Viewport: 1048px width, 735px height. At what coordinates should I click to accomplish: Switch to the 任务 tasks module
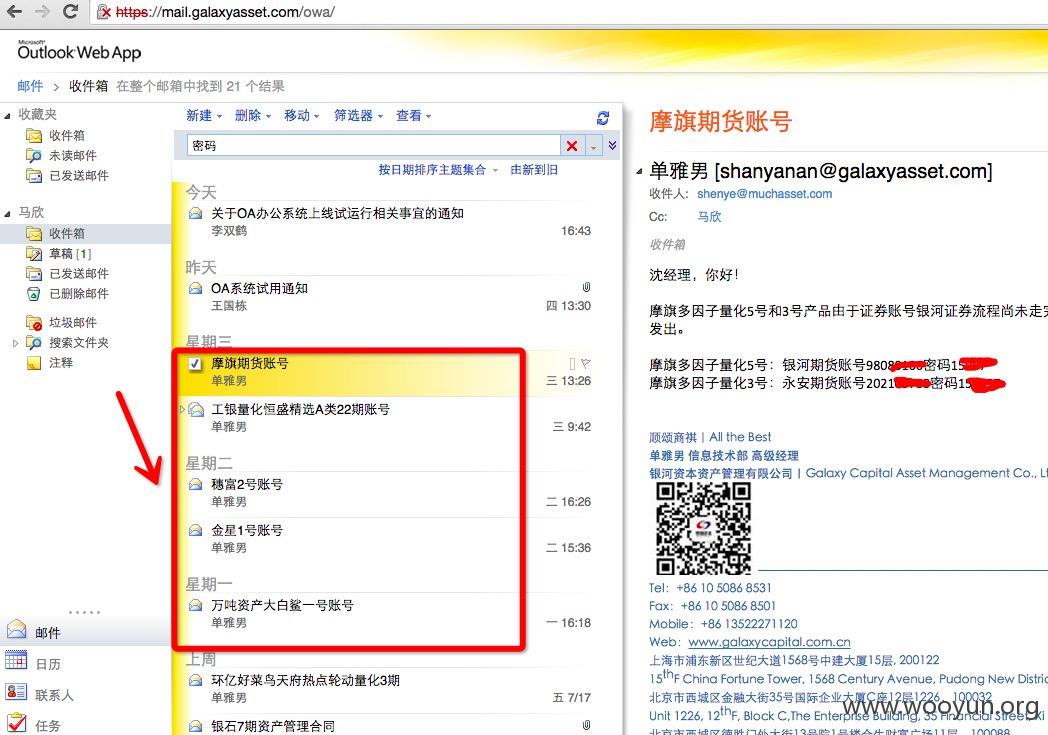coord(86,724)
